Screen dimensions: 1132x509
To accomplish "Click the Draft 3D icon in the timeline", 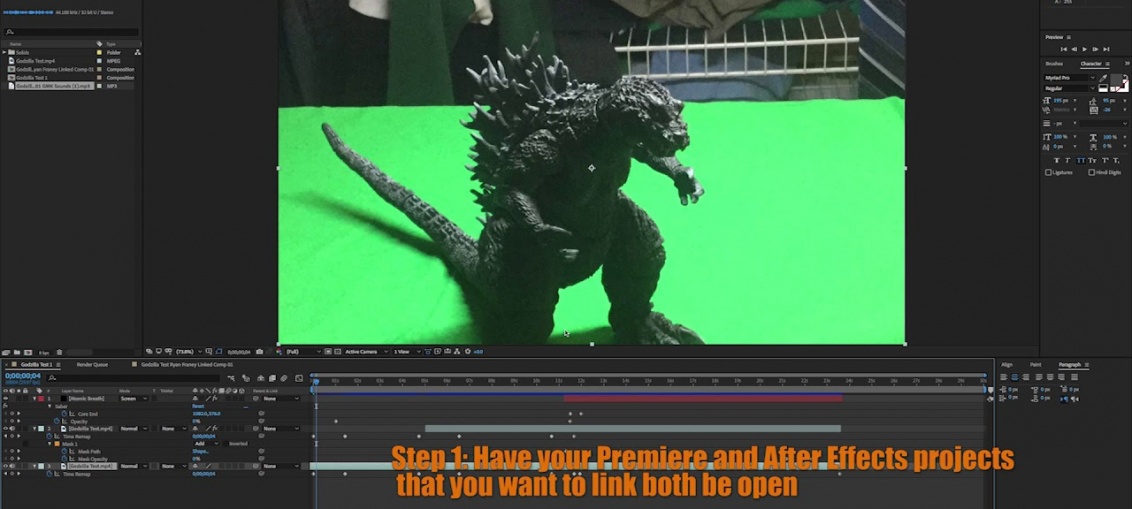I will 245,378.
